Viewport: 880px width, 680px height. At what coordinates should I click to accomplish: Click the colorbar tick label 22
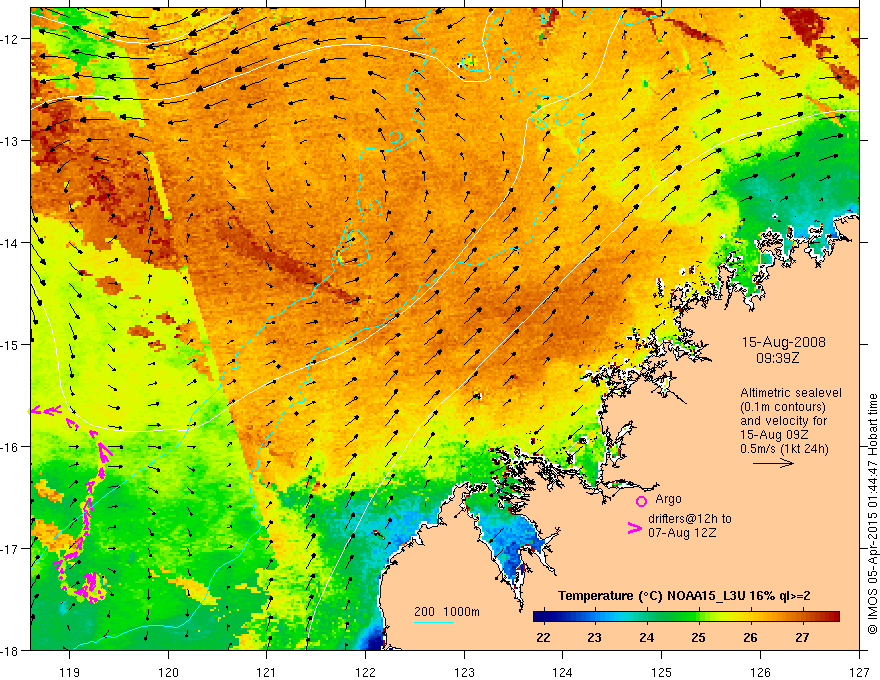[x=543, y=638]
